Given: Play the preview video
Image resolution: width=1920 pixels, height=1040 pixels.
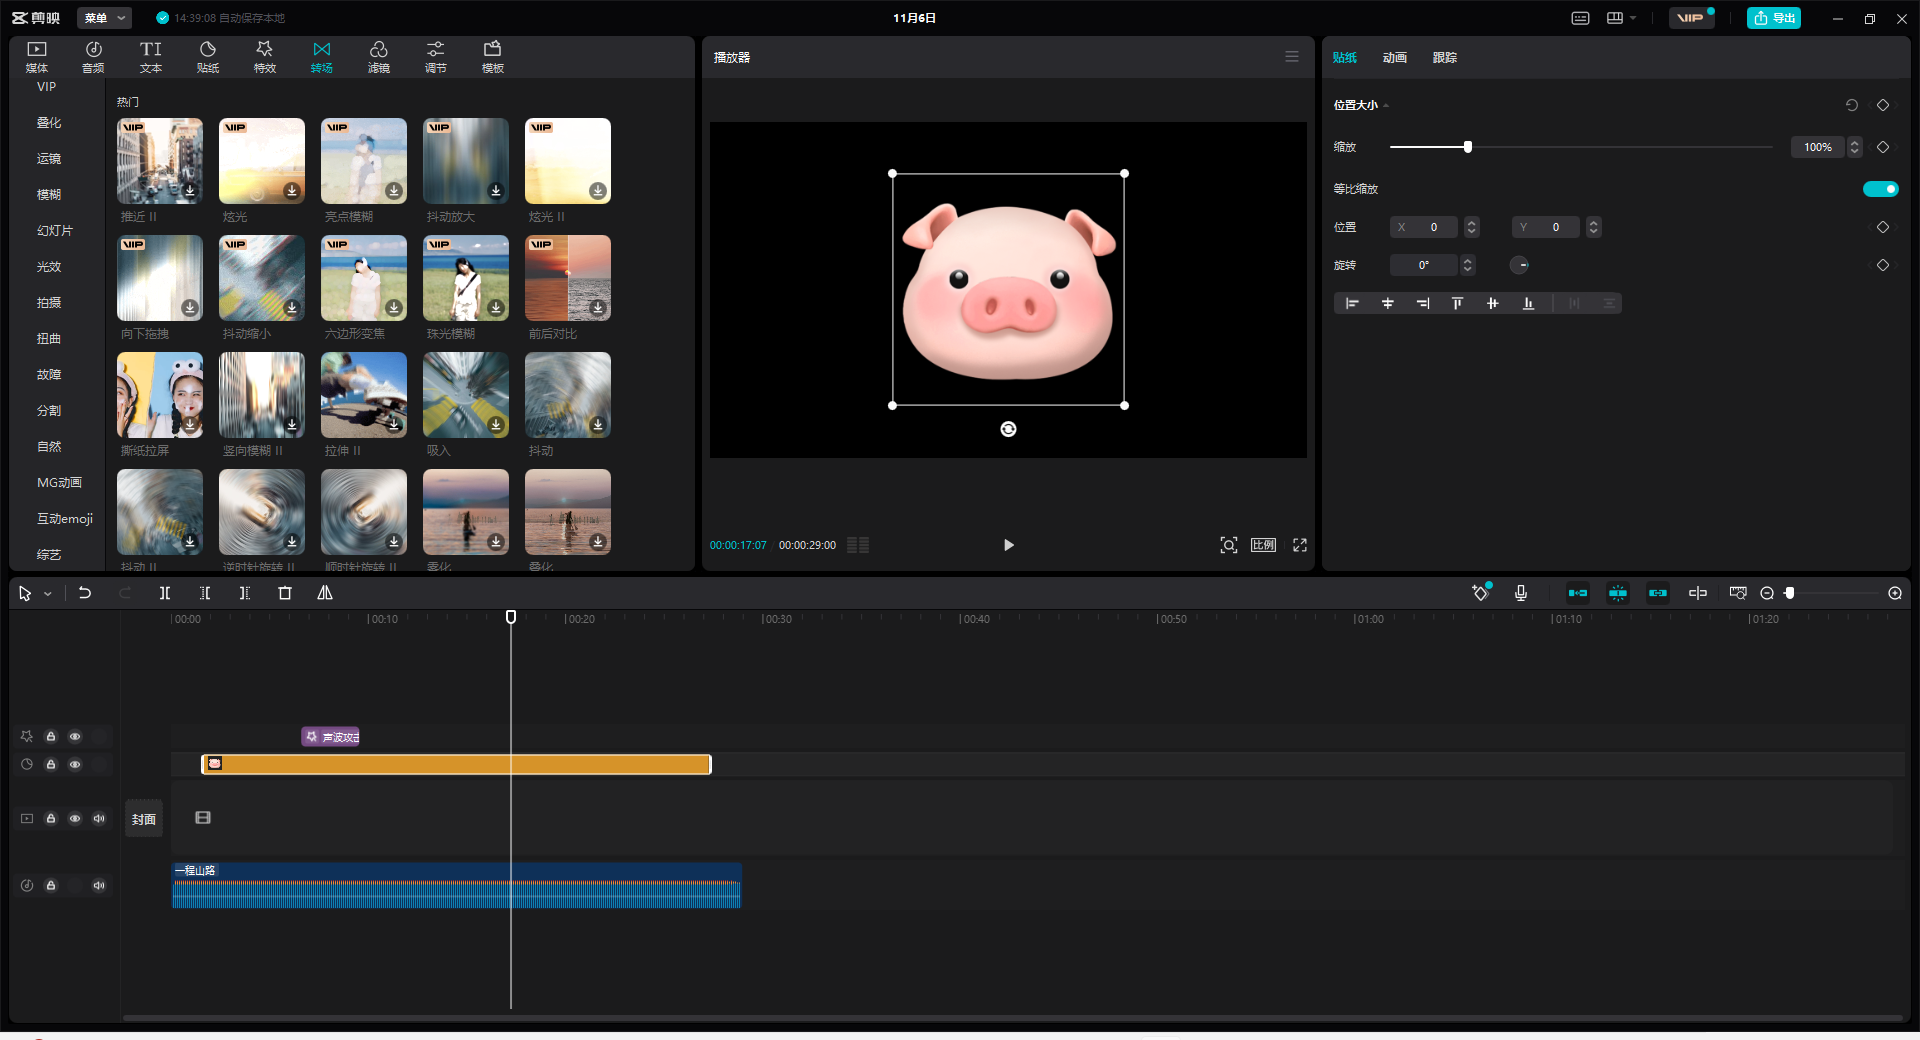Looking at the screenshot, I should point(1008,545).
